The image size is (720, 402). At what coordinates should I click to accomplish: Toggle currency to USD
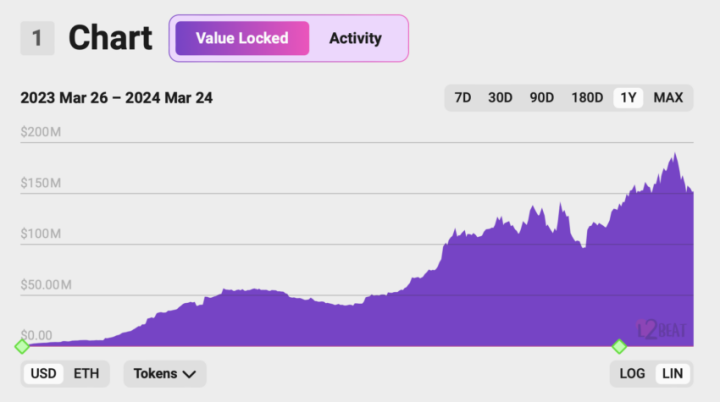click(43, 374)
